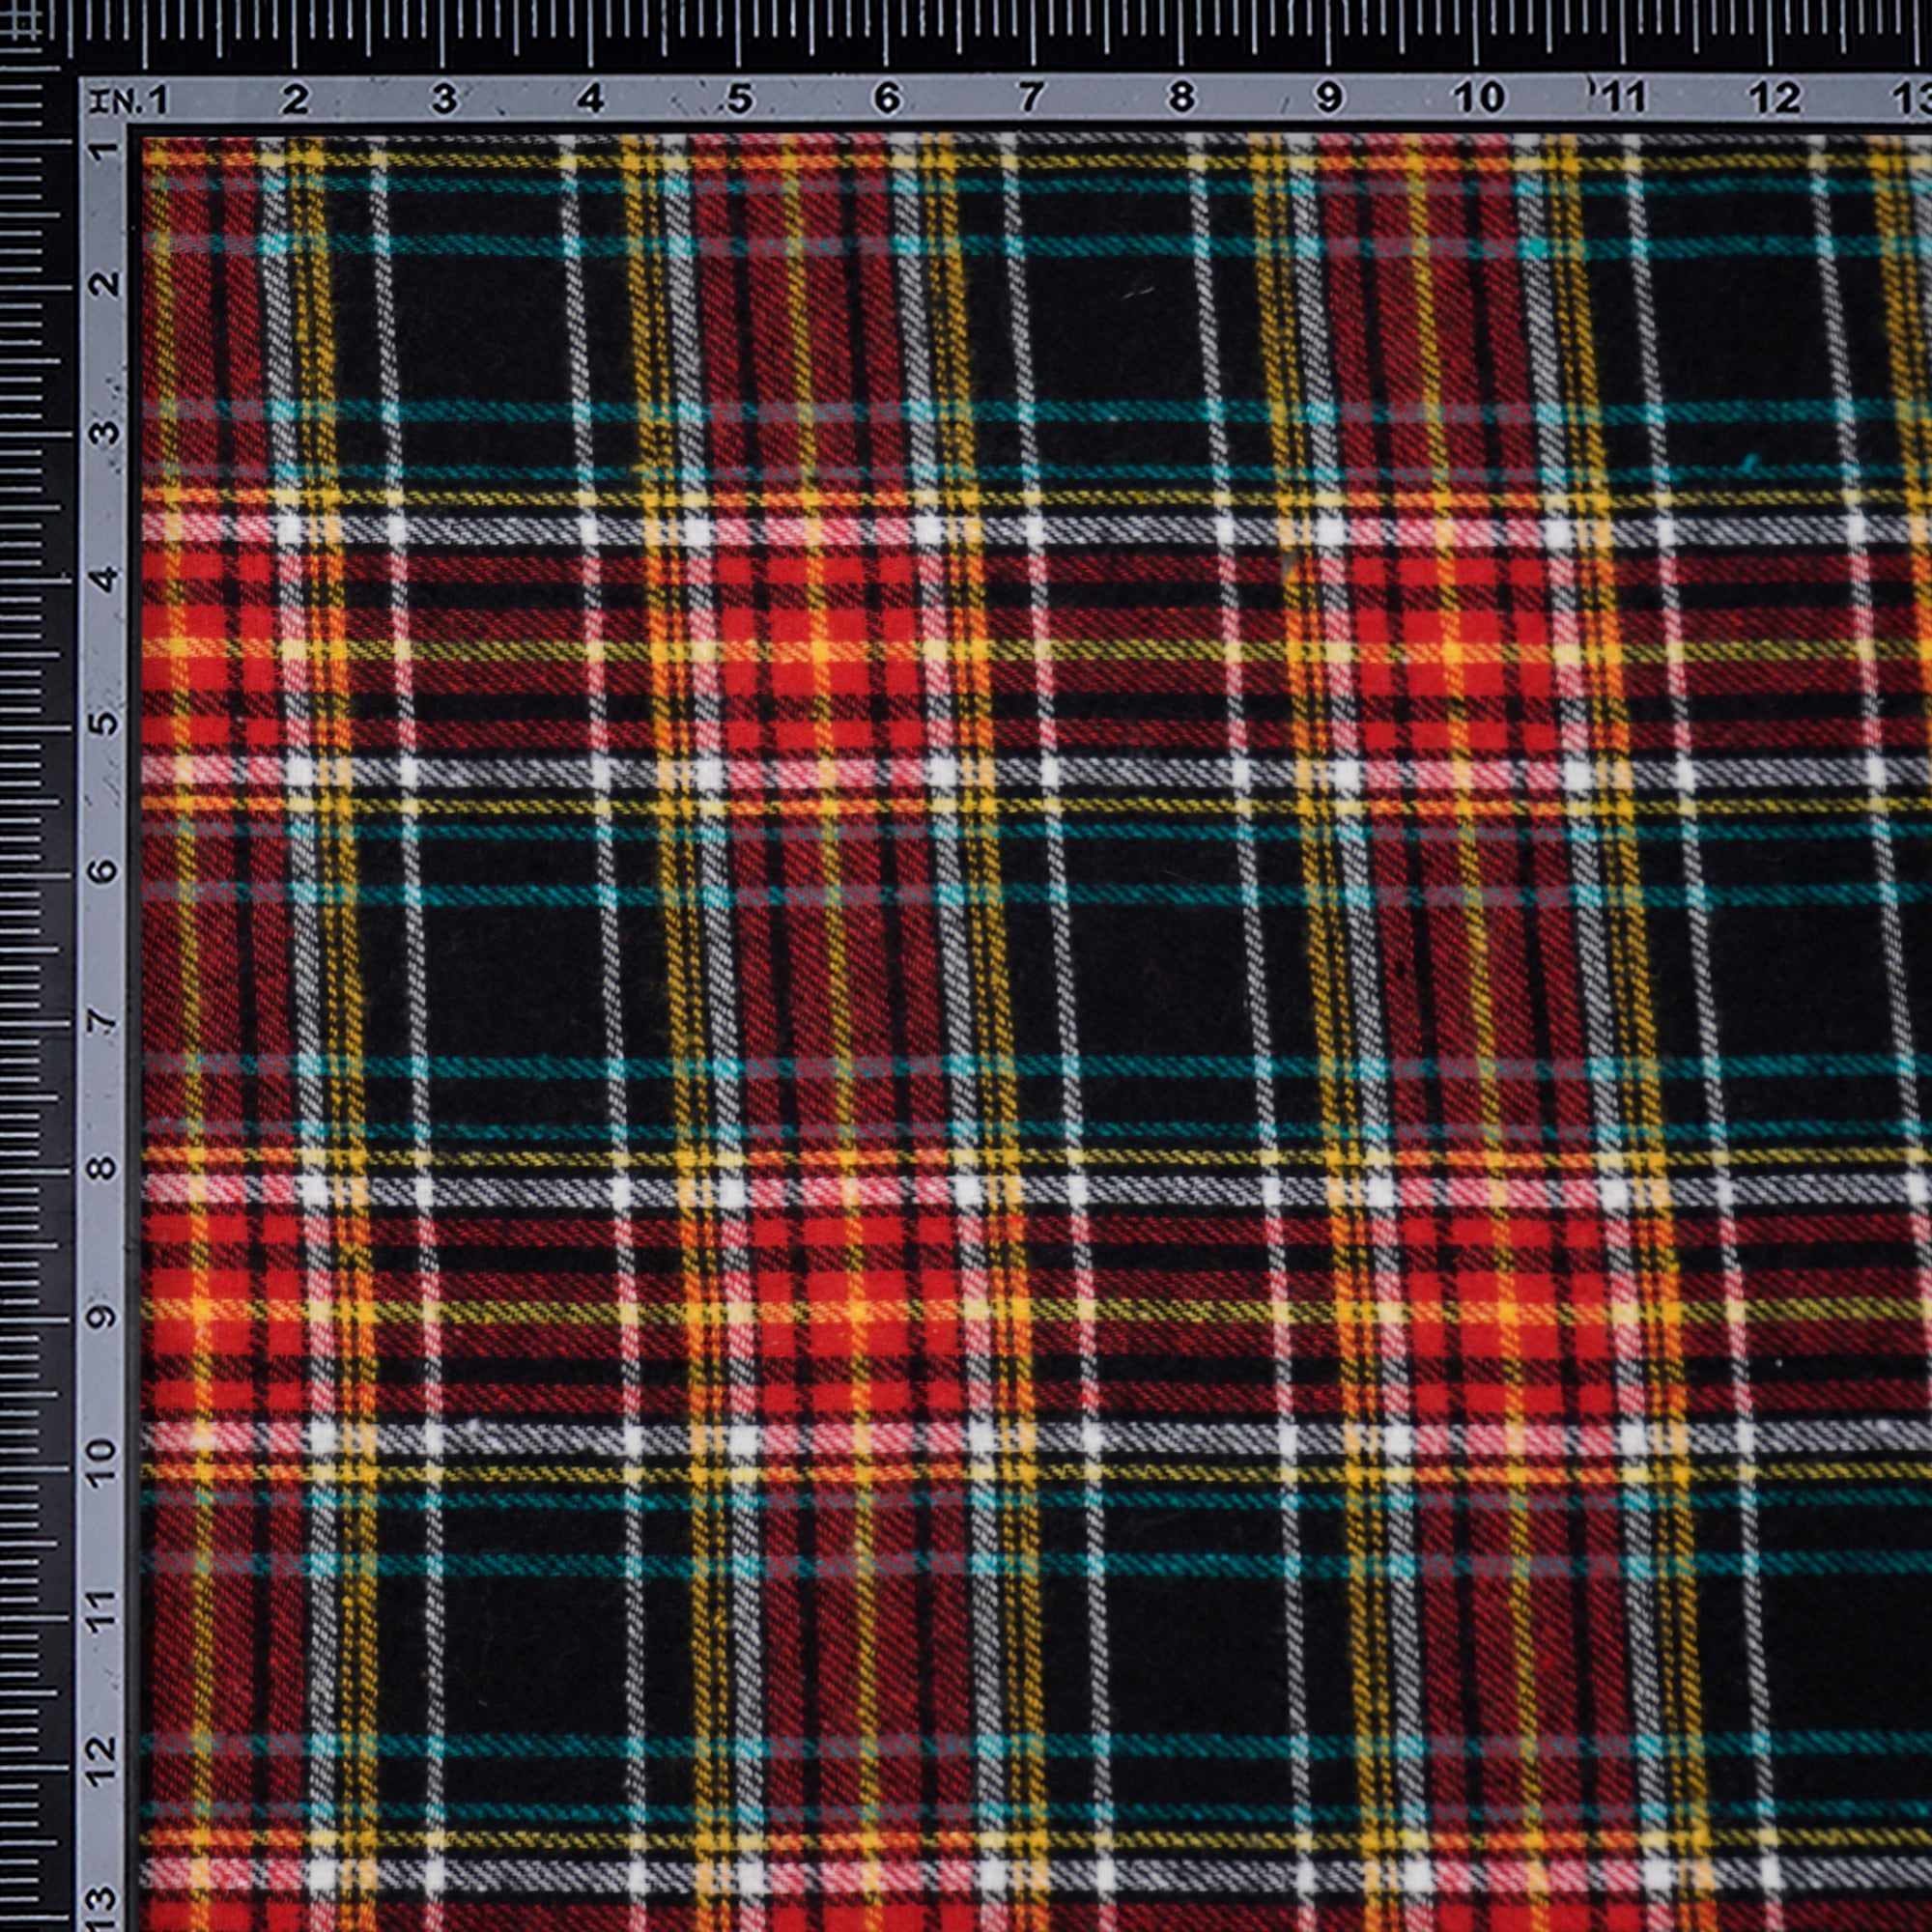This screenshot has width=1932, height=1932.
Task: Click the number 1 on the vertical ruler
Action: (x=105, y=150)
